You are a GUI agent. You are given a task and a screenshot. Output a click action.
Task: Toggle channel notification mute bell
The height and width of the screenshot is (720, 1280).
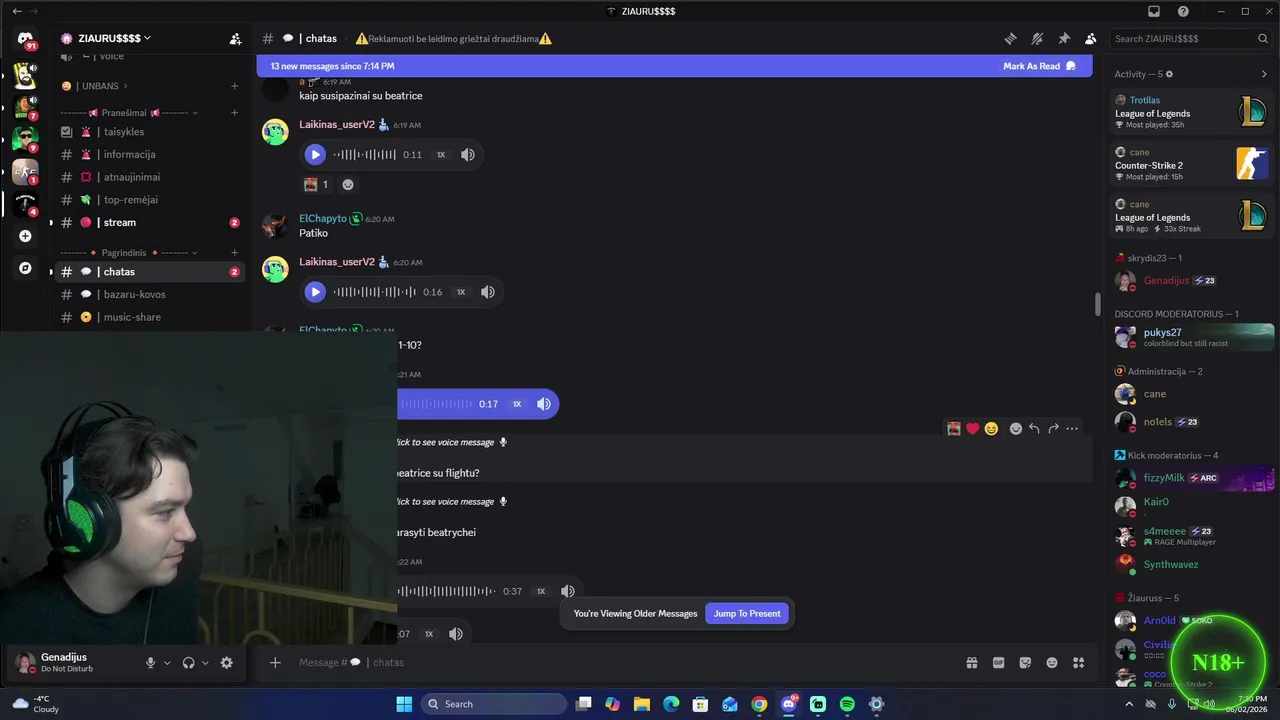[1037, 39]
